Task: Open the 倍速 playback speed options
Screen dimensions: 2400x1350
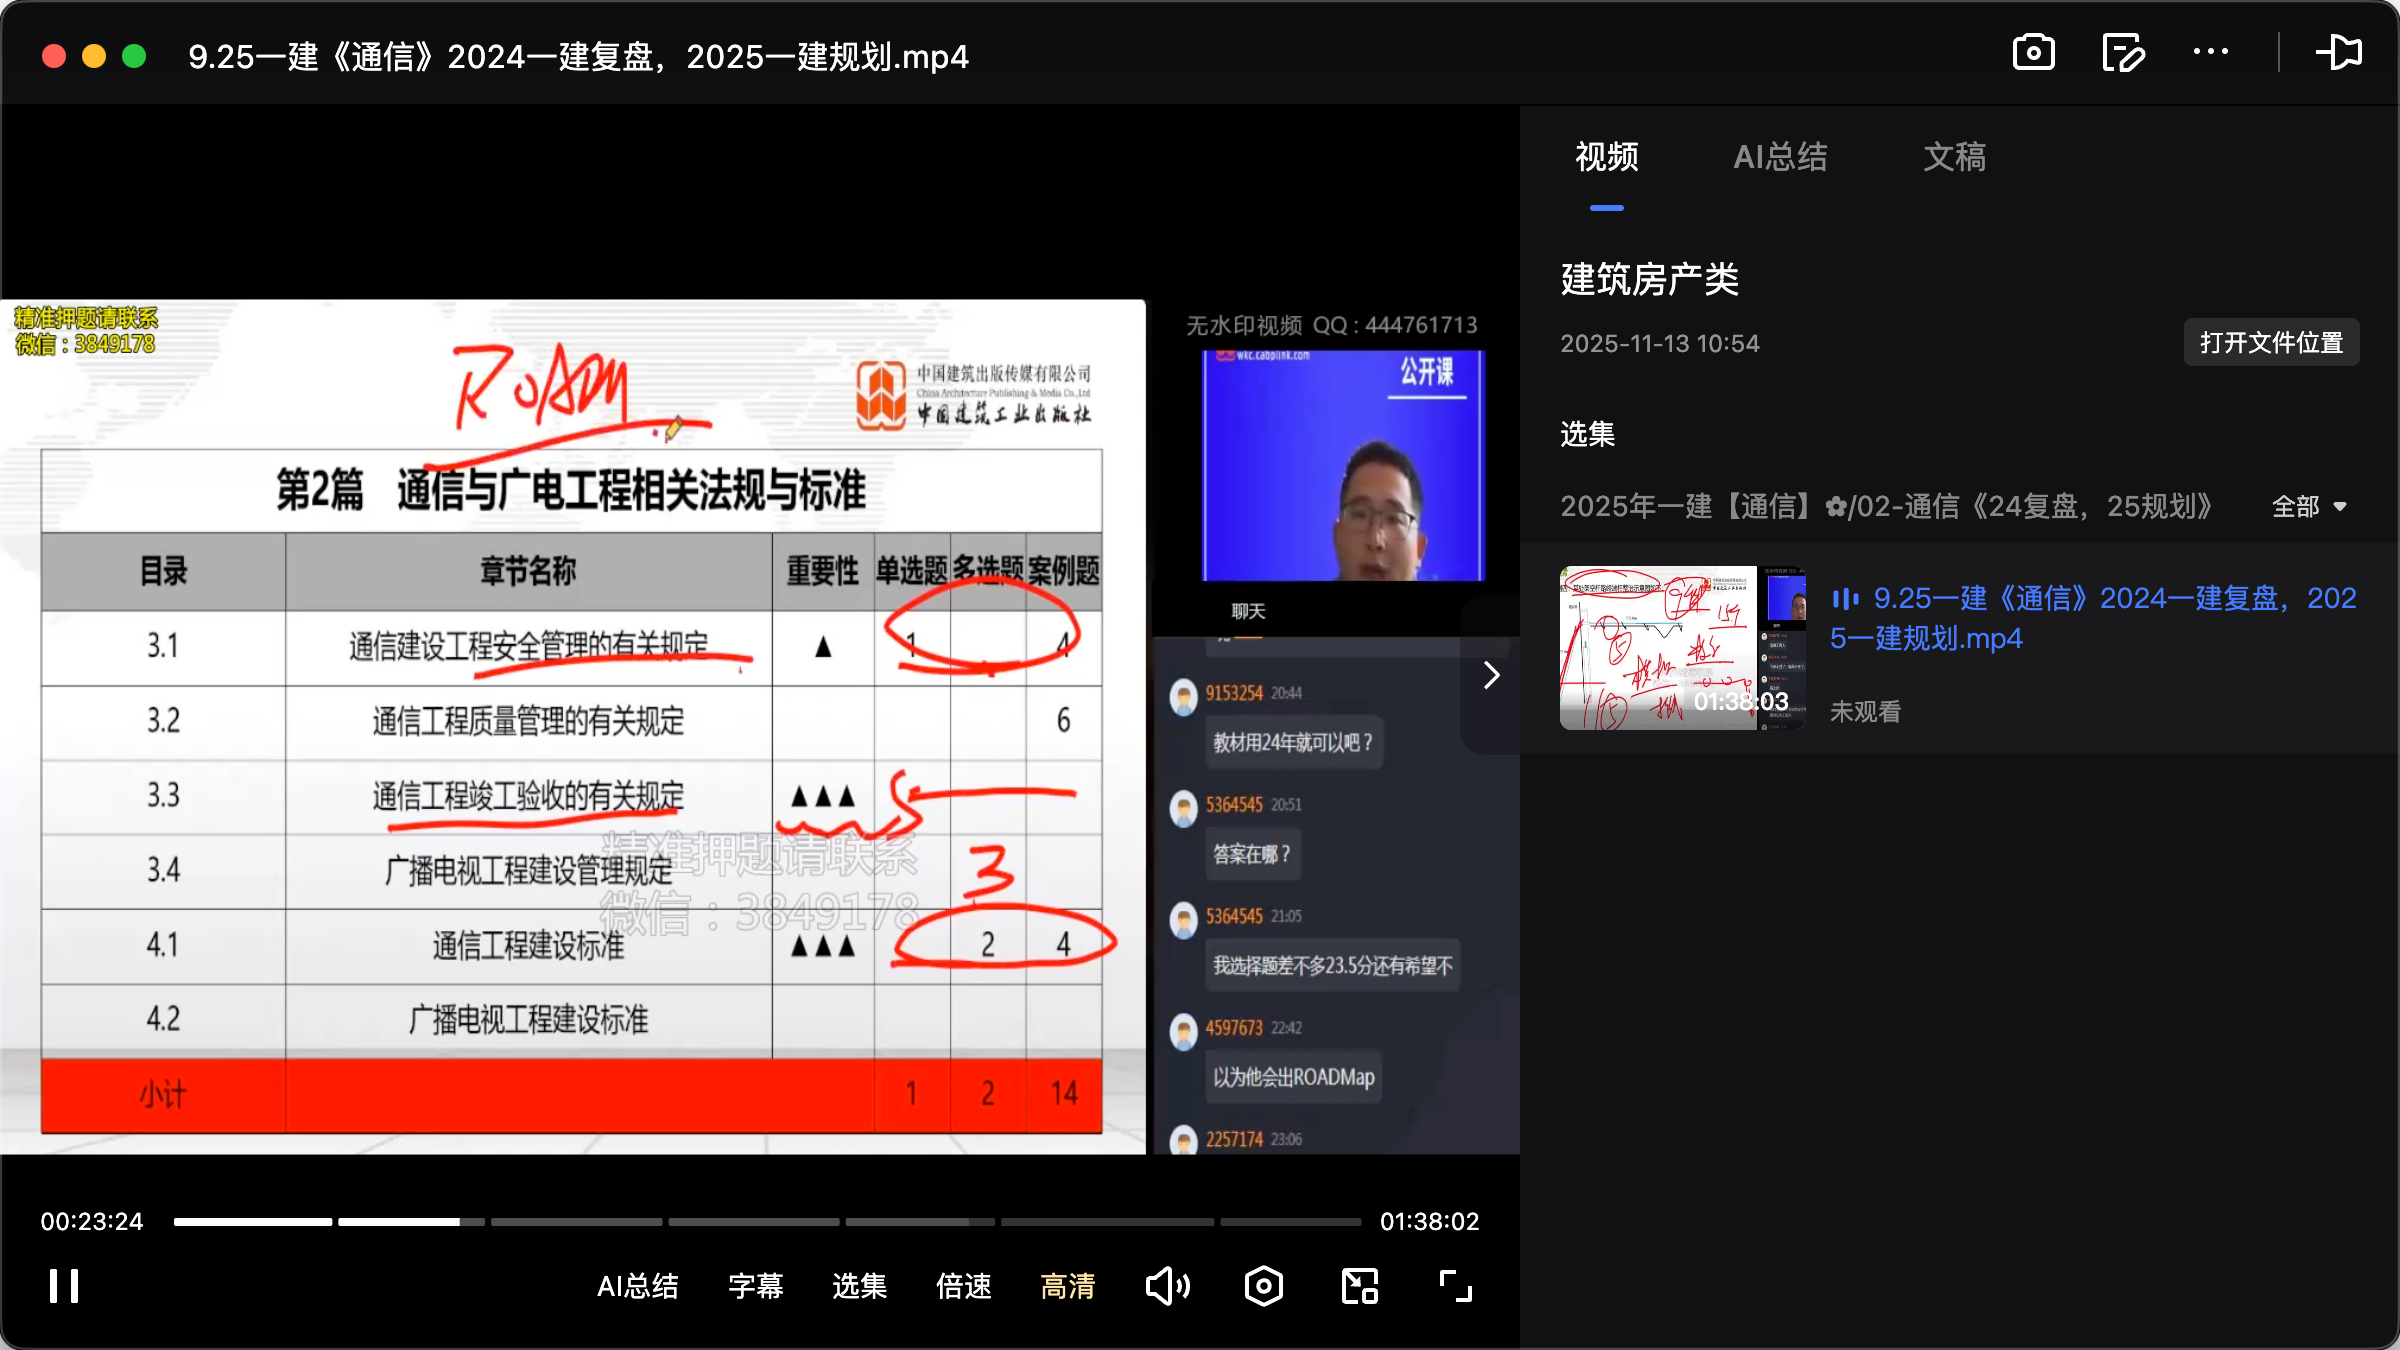Action: pyautogui.click(x=963, y=1287)
